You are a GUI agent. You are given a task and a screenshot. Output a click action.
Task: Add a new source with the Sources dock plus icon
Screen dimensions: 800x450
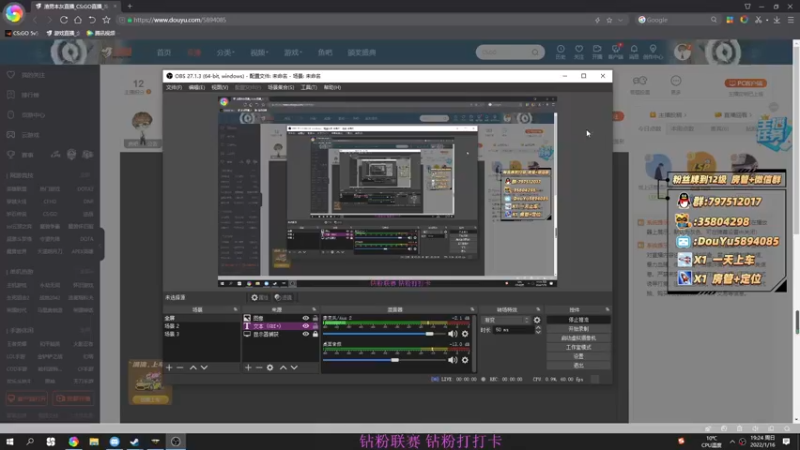click(248, 367)
